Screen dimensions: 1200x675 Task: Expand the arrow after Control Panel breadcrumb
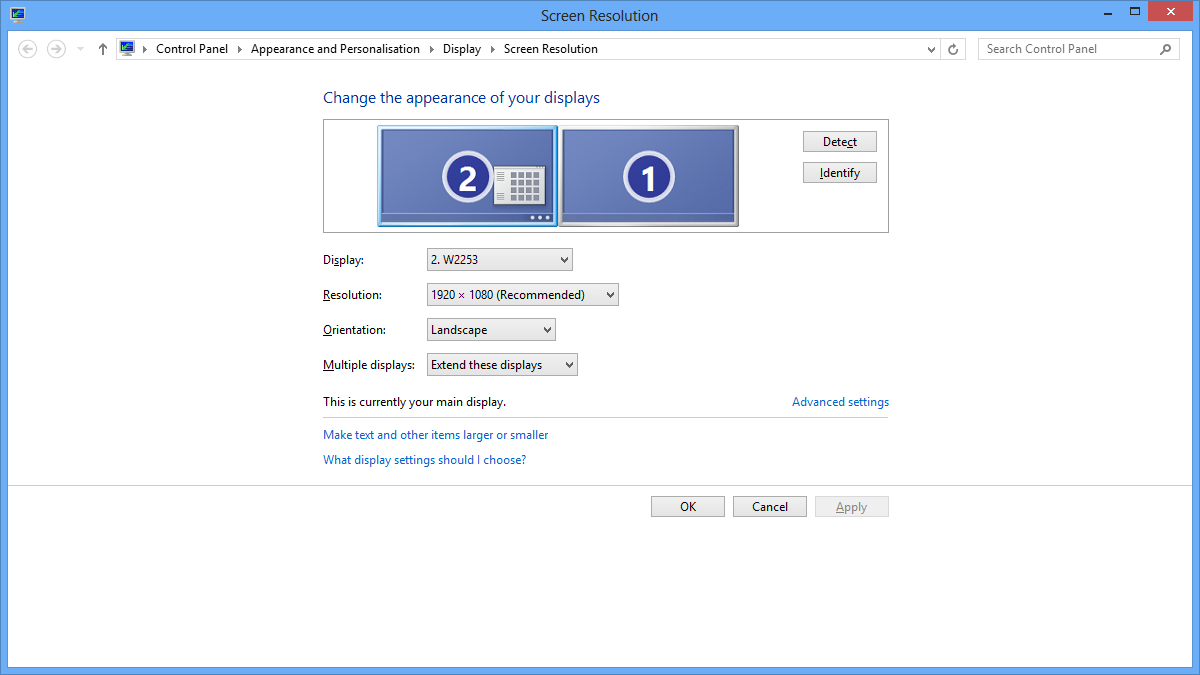click(x=240, y=49)
